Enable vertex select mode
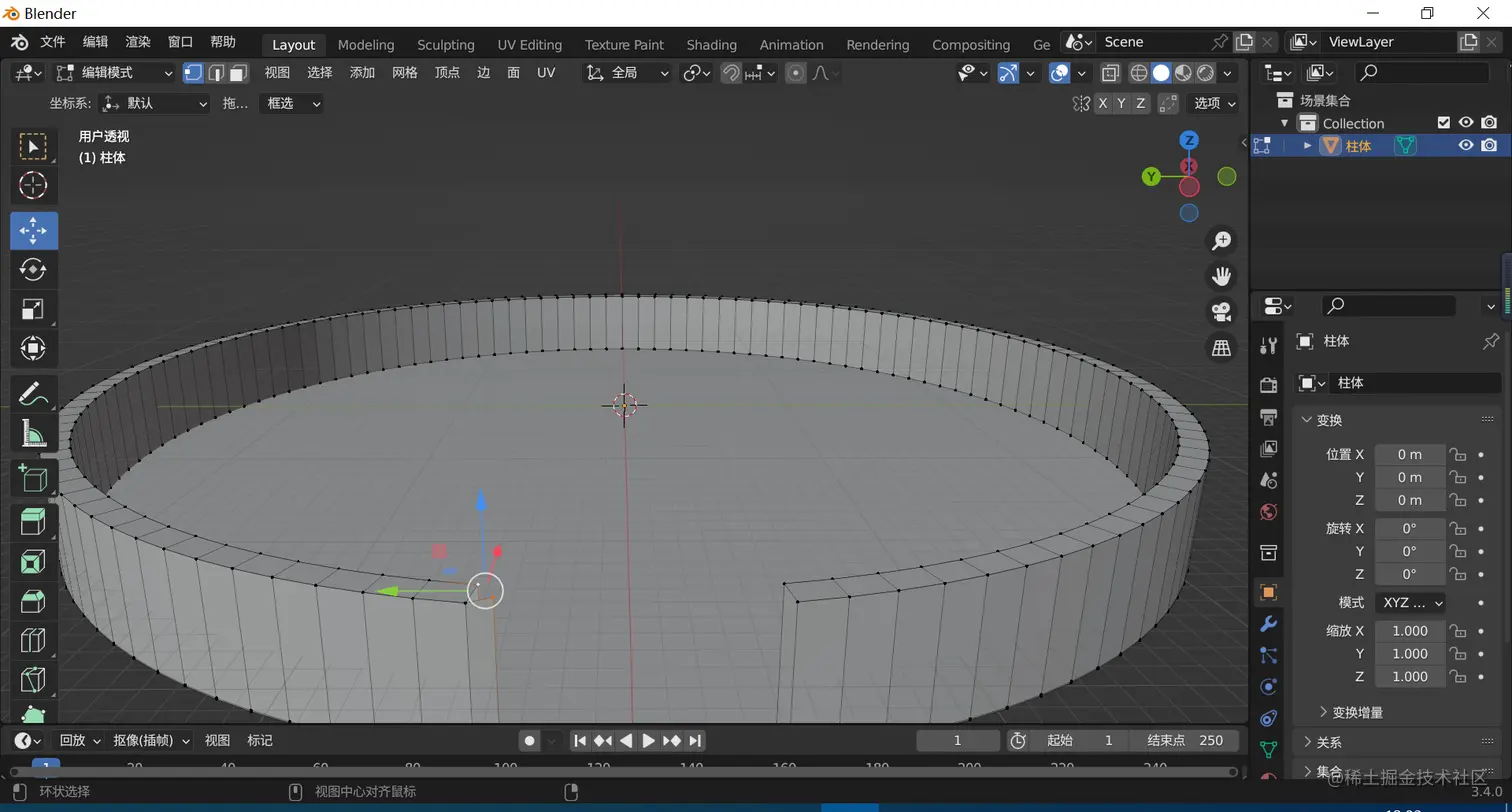Screen dimensions: 1512x812 click(193, 73)
